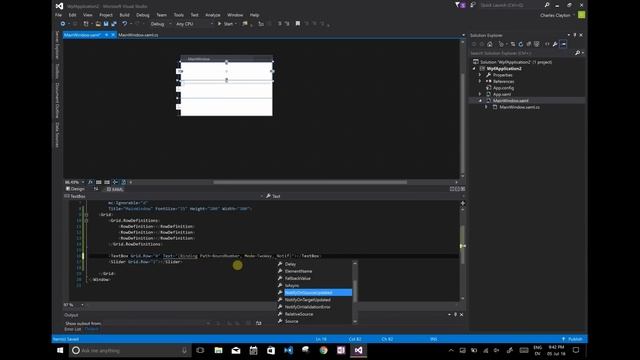The height and width of the screenshot is (360, 640).
Task: Click the Solution Explorer search field
Action: click(x=522, y=53)
